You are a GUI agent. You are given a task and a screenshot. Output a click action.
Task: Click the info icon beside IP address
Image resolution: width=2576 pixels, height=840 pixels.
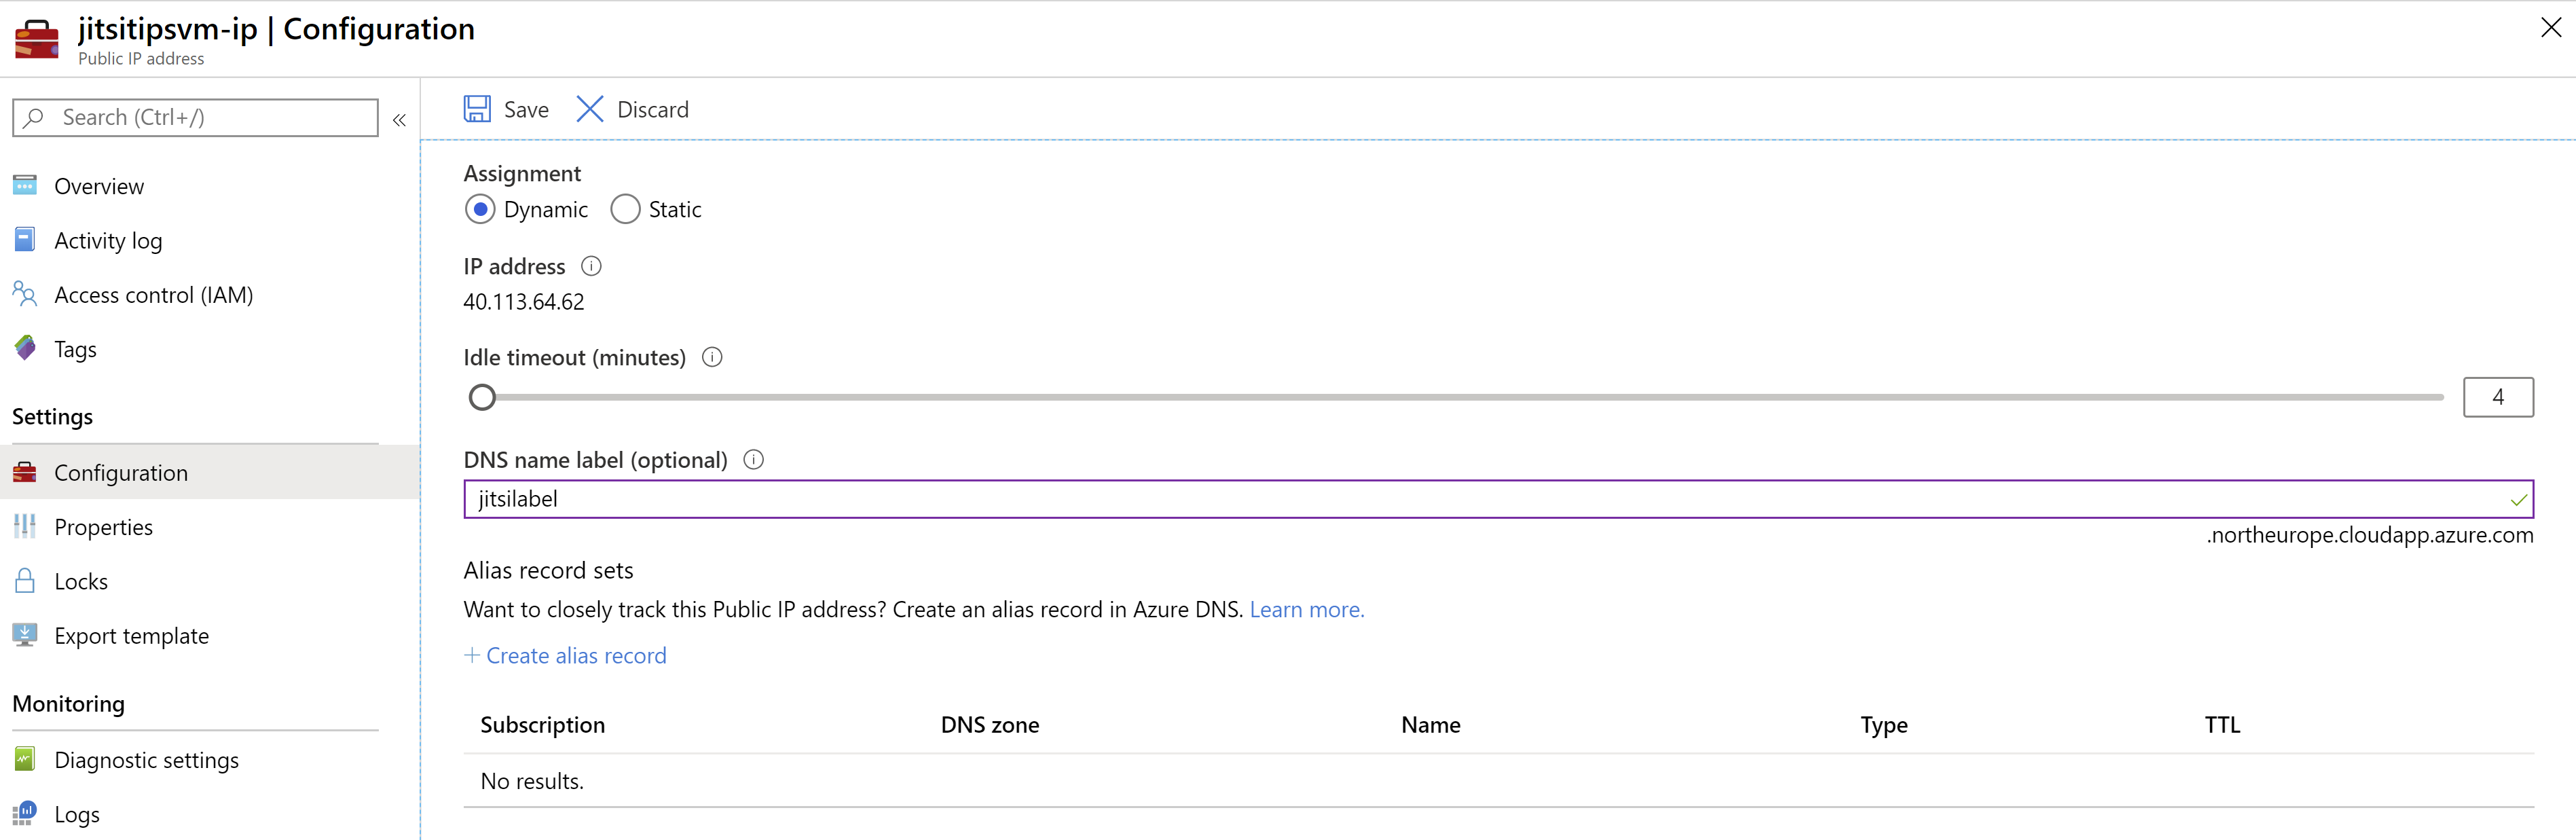click(592, 266)
